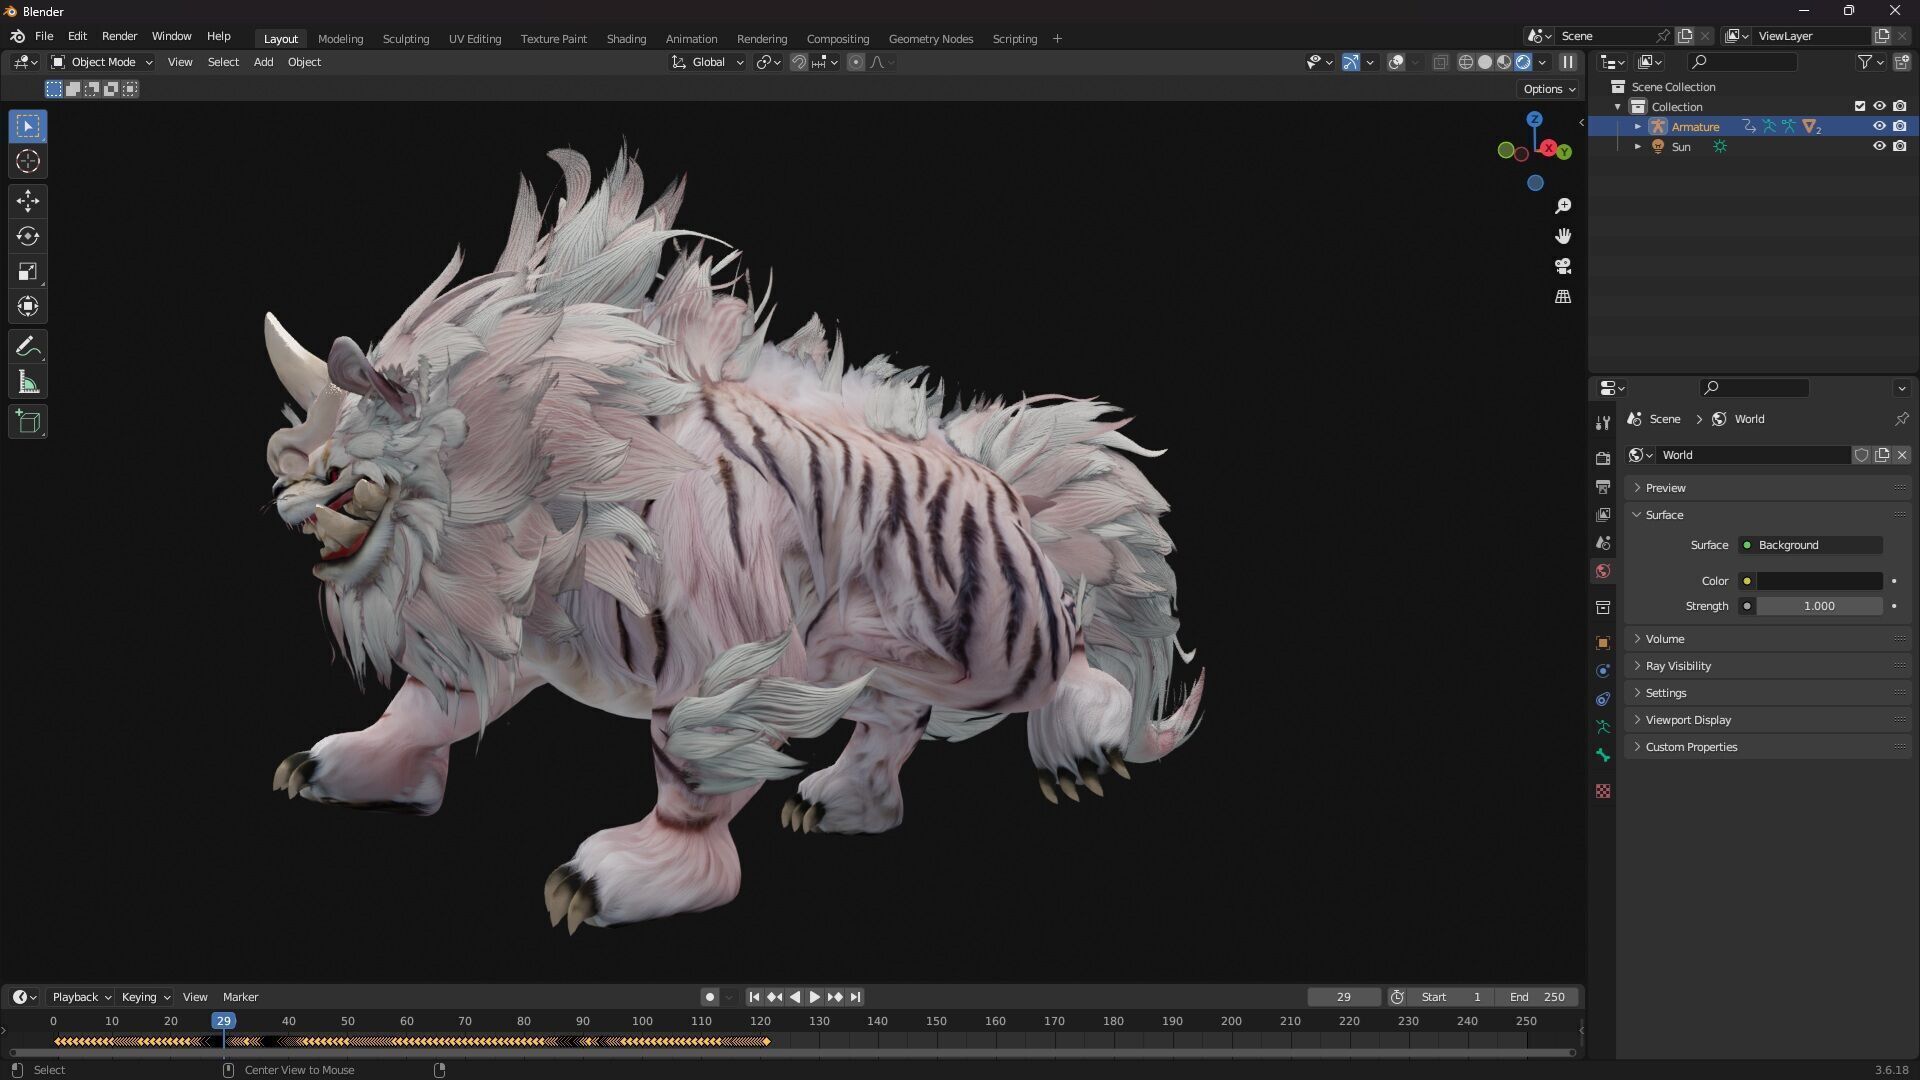Viewport: 1920px width, 1080px height.
Task: Open Render properties tab
Action: (x=1603, y=458)
